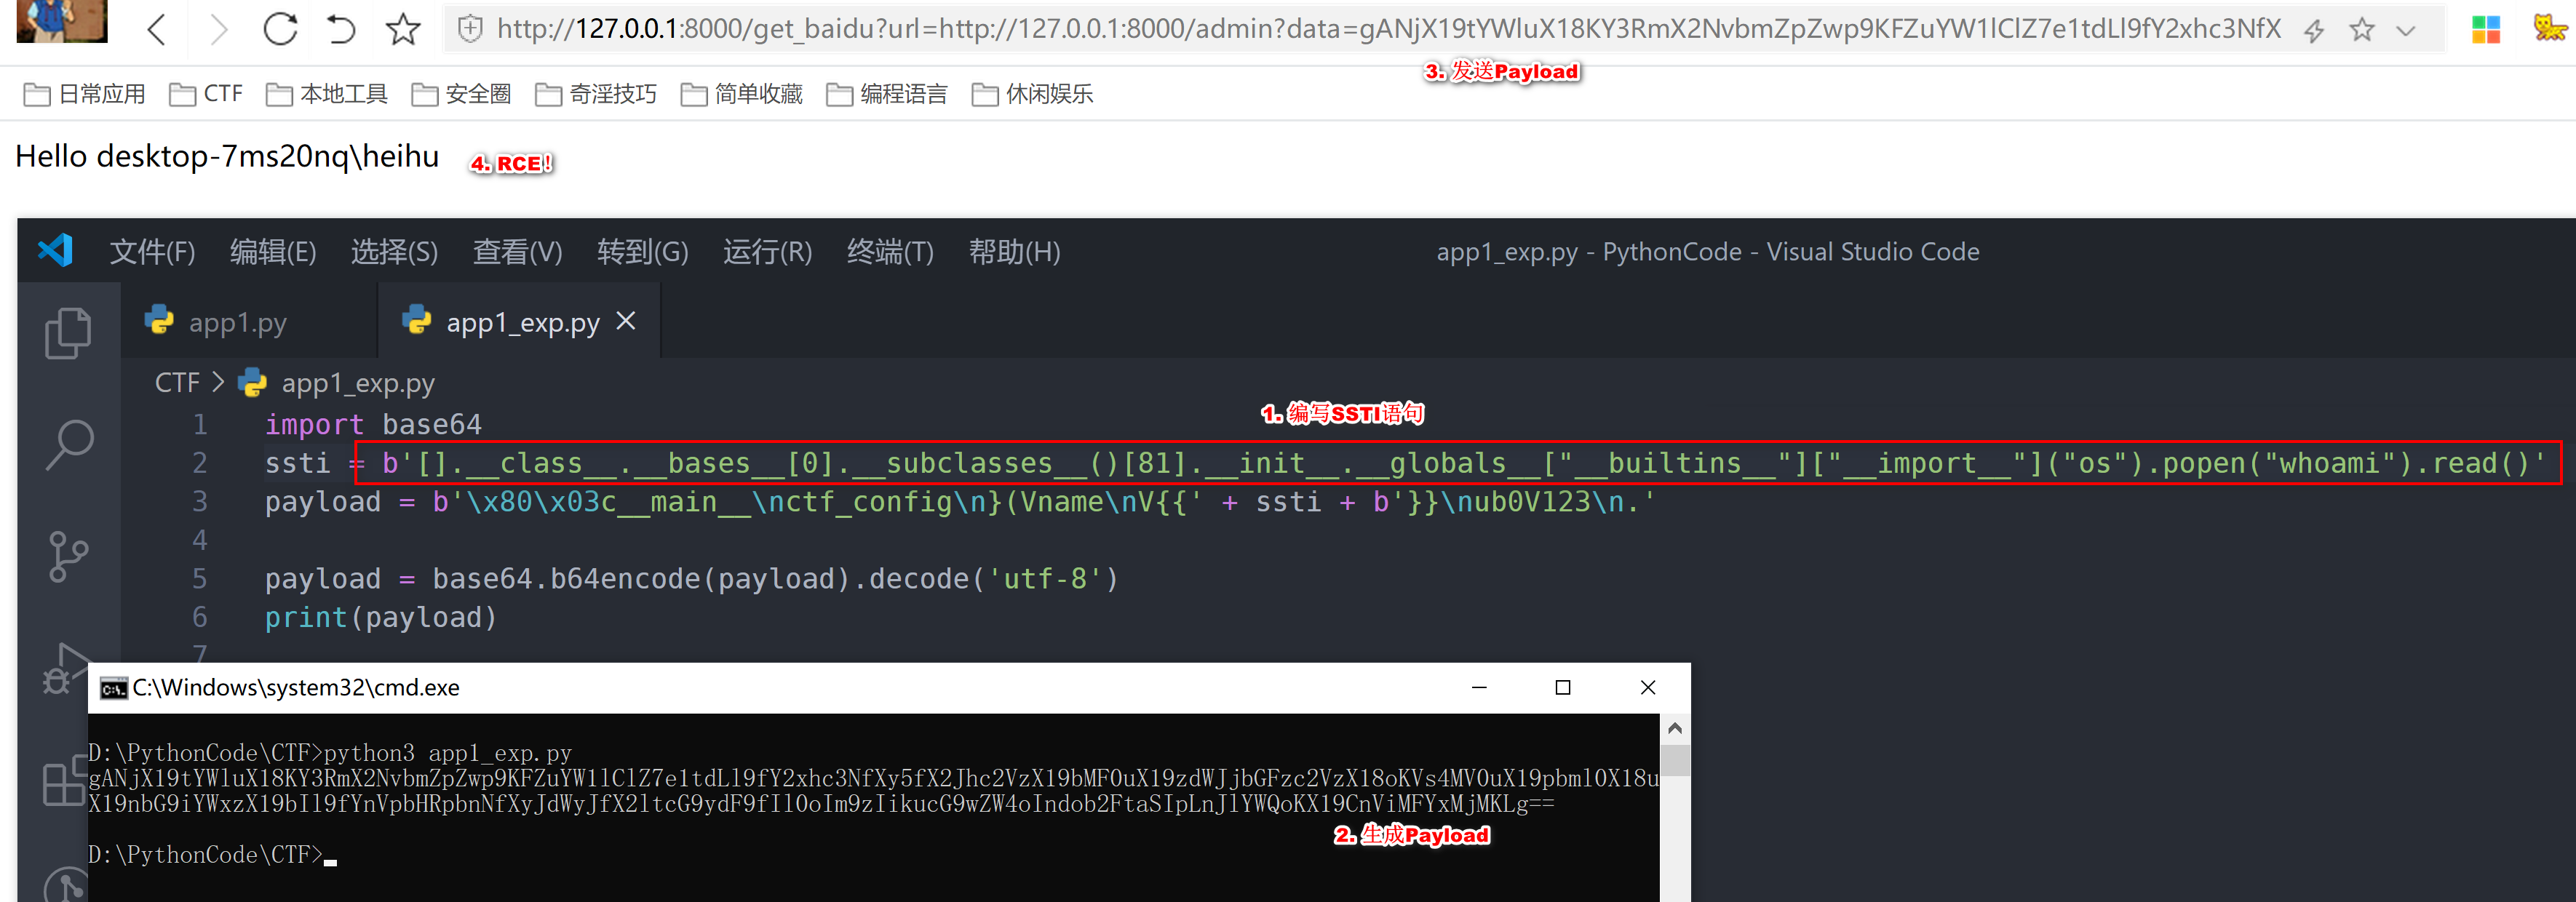Reload the browser page
Viewport: 2576px width, 902px height.
[x=280, y=30]
